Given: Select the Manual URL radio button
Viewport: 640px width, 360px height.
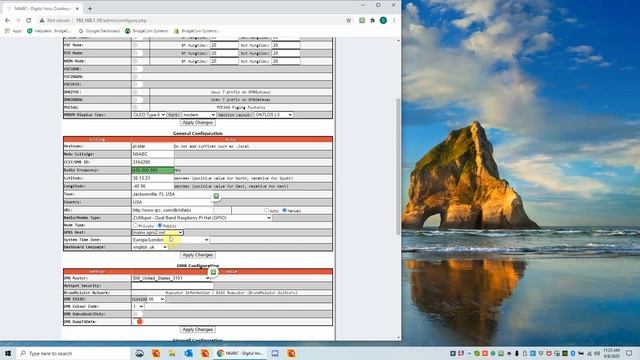Looking at the screenshot, I should click(x=284, y=210).
